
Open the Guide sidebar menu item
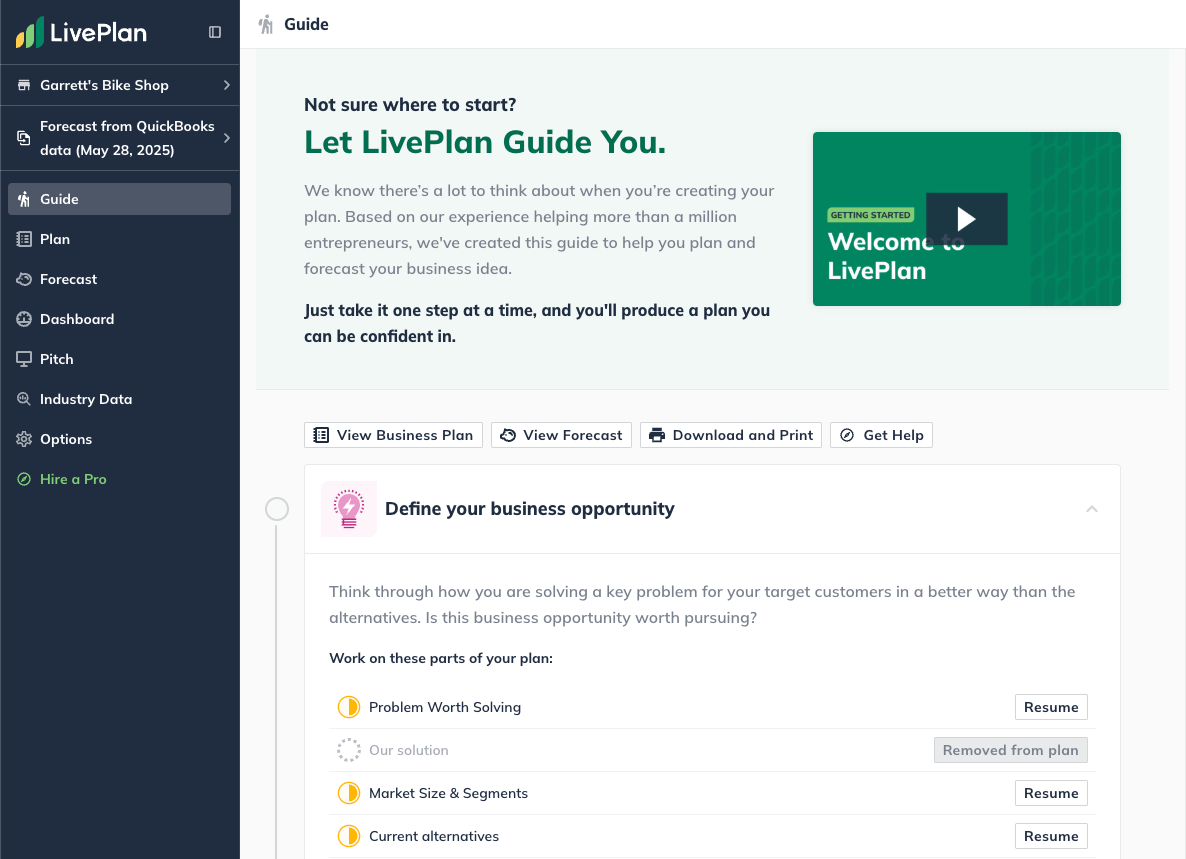pos(120,199)
